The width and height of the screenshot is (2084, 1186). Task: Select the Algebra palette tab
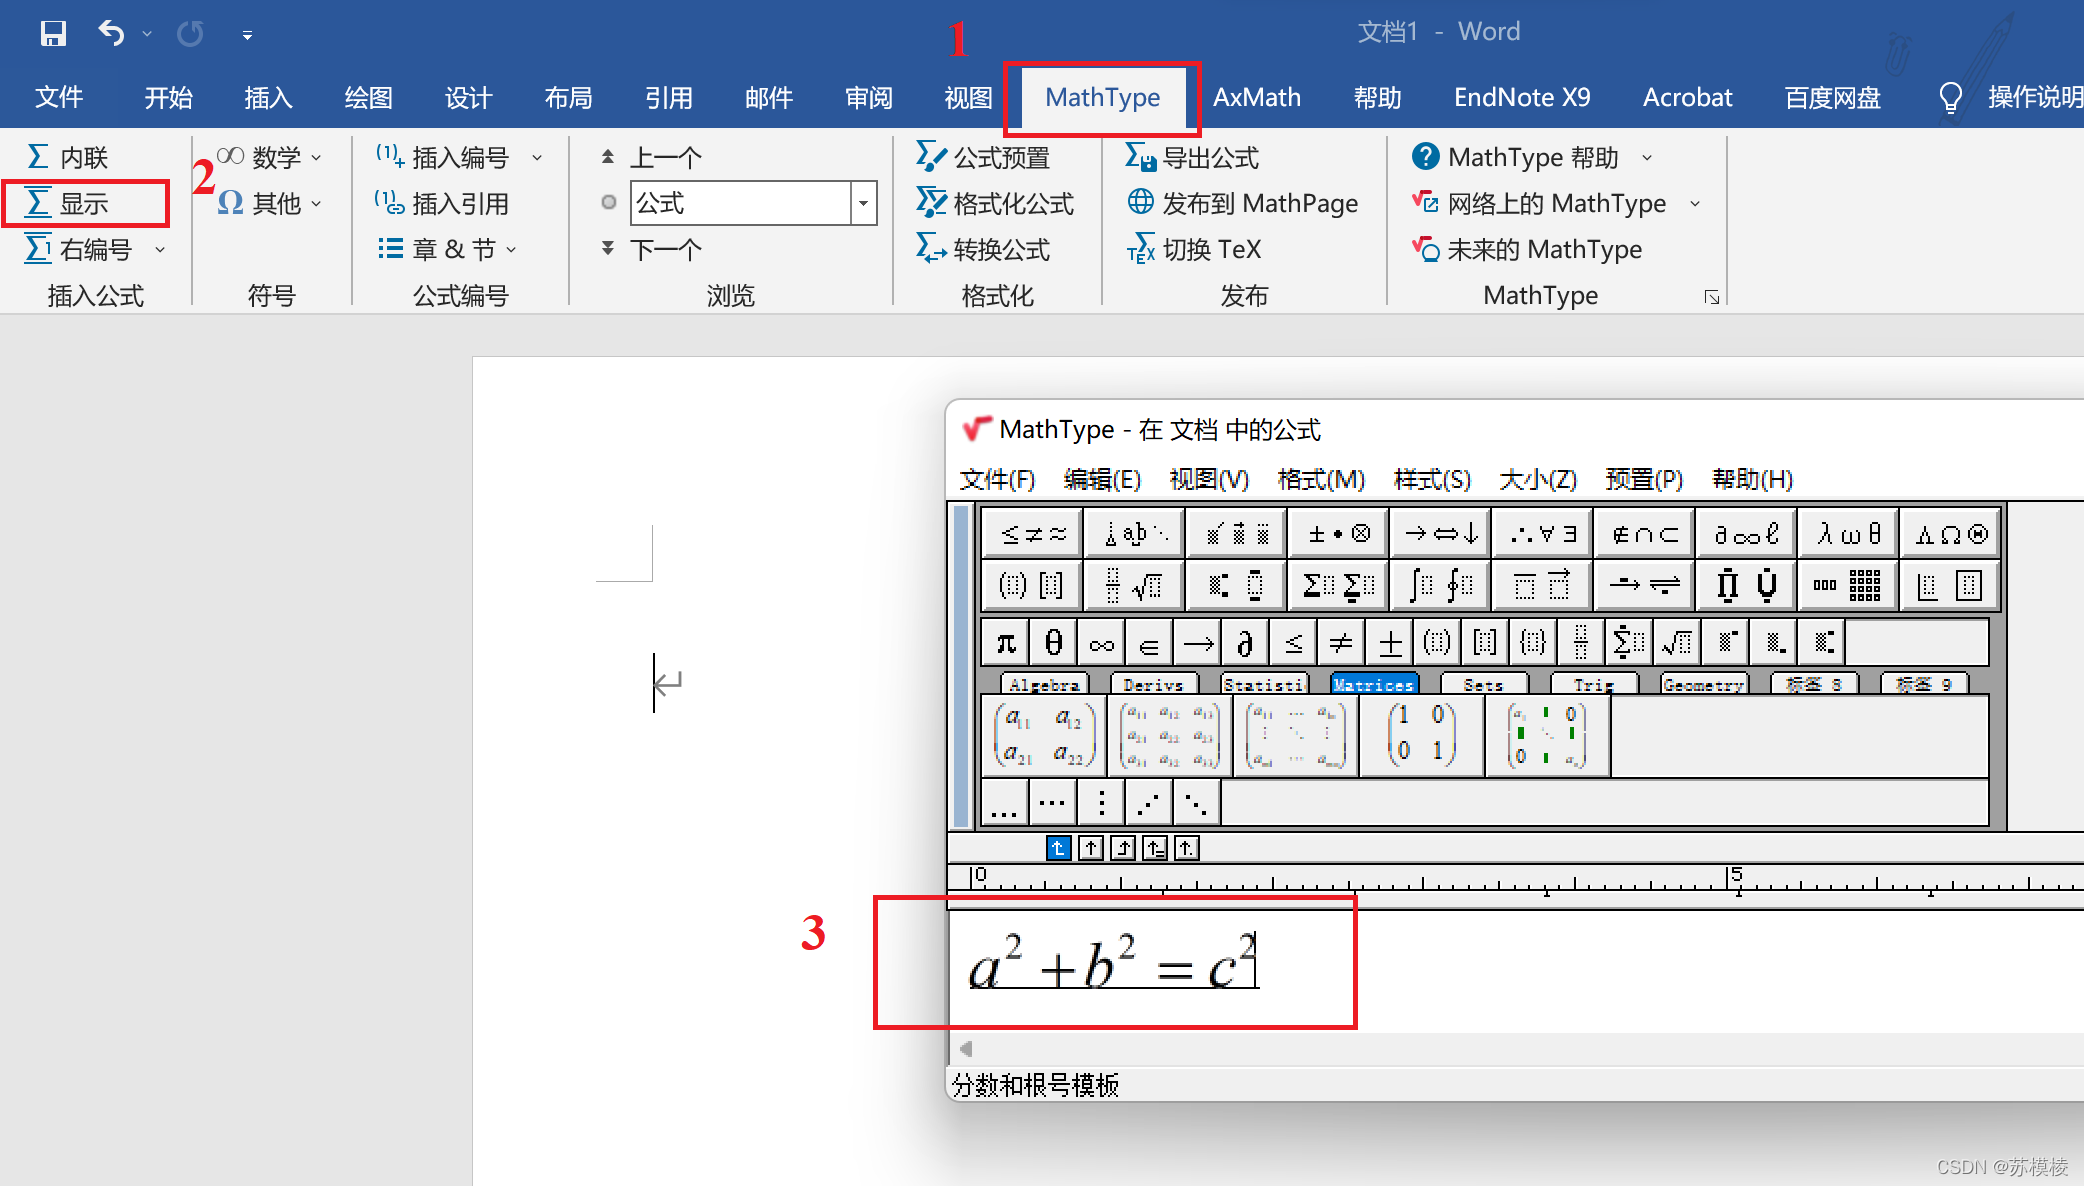pyautogui.click(x=1044, y=684)
